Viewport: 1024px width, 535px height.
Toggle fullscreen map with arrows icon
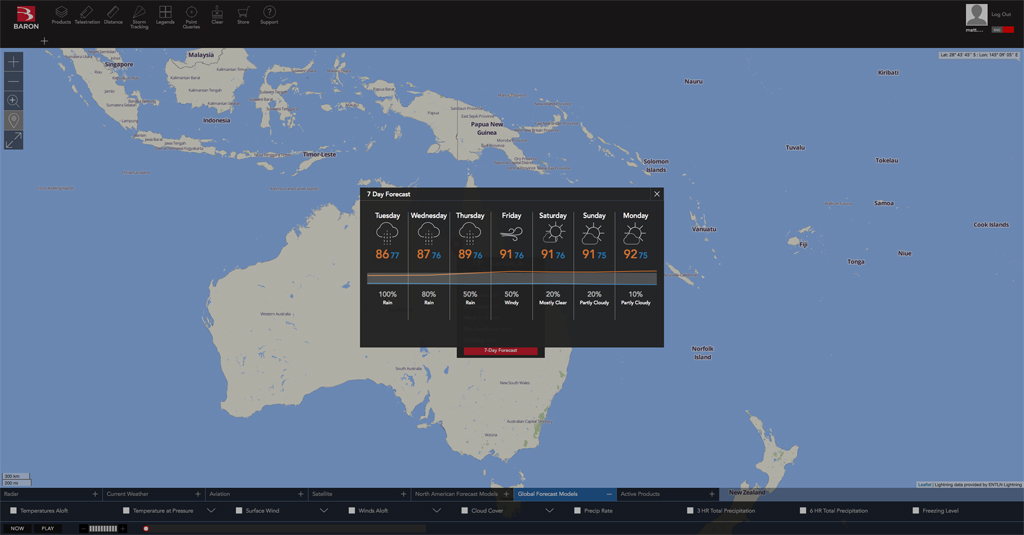(13, 140)
